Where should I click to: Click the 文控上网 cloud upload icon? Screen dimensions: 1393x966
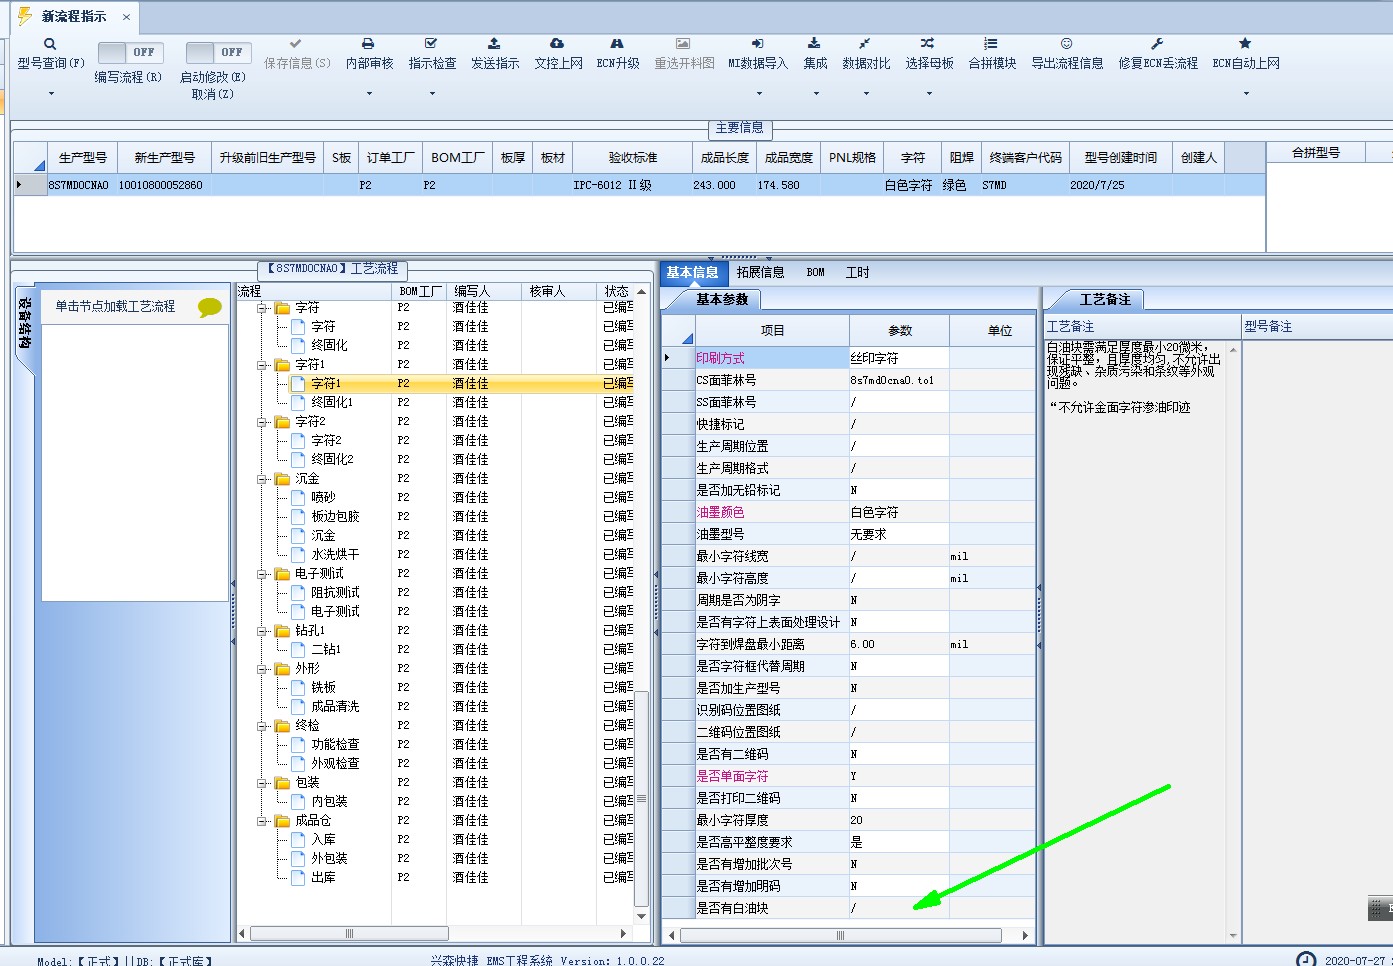click(x=557, y=44)
